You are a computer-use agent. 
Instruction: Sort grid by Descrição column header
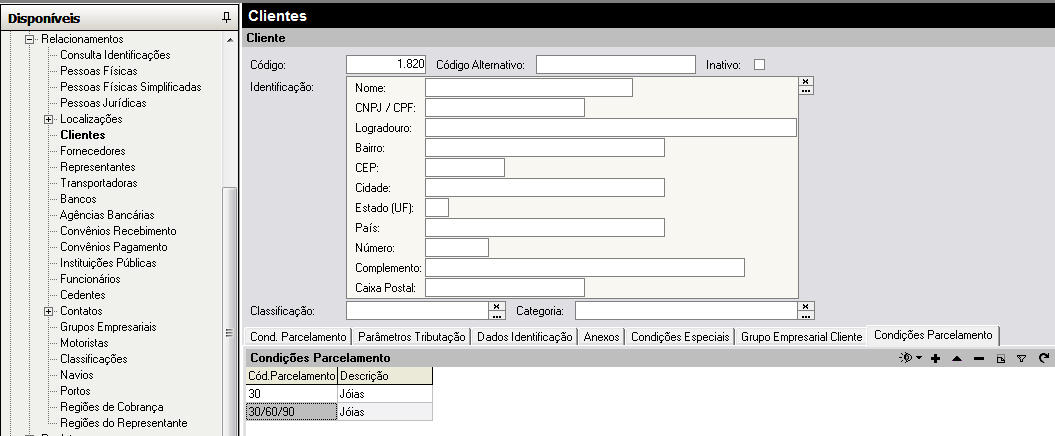385,376
